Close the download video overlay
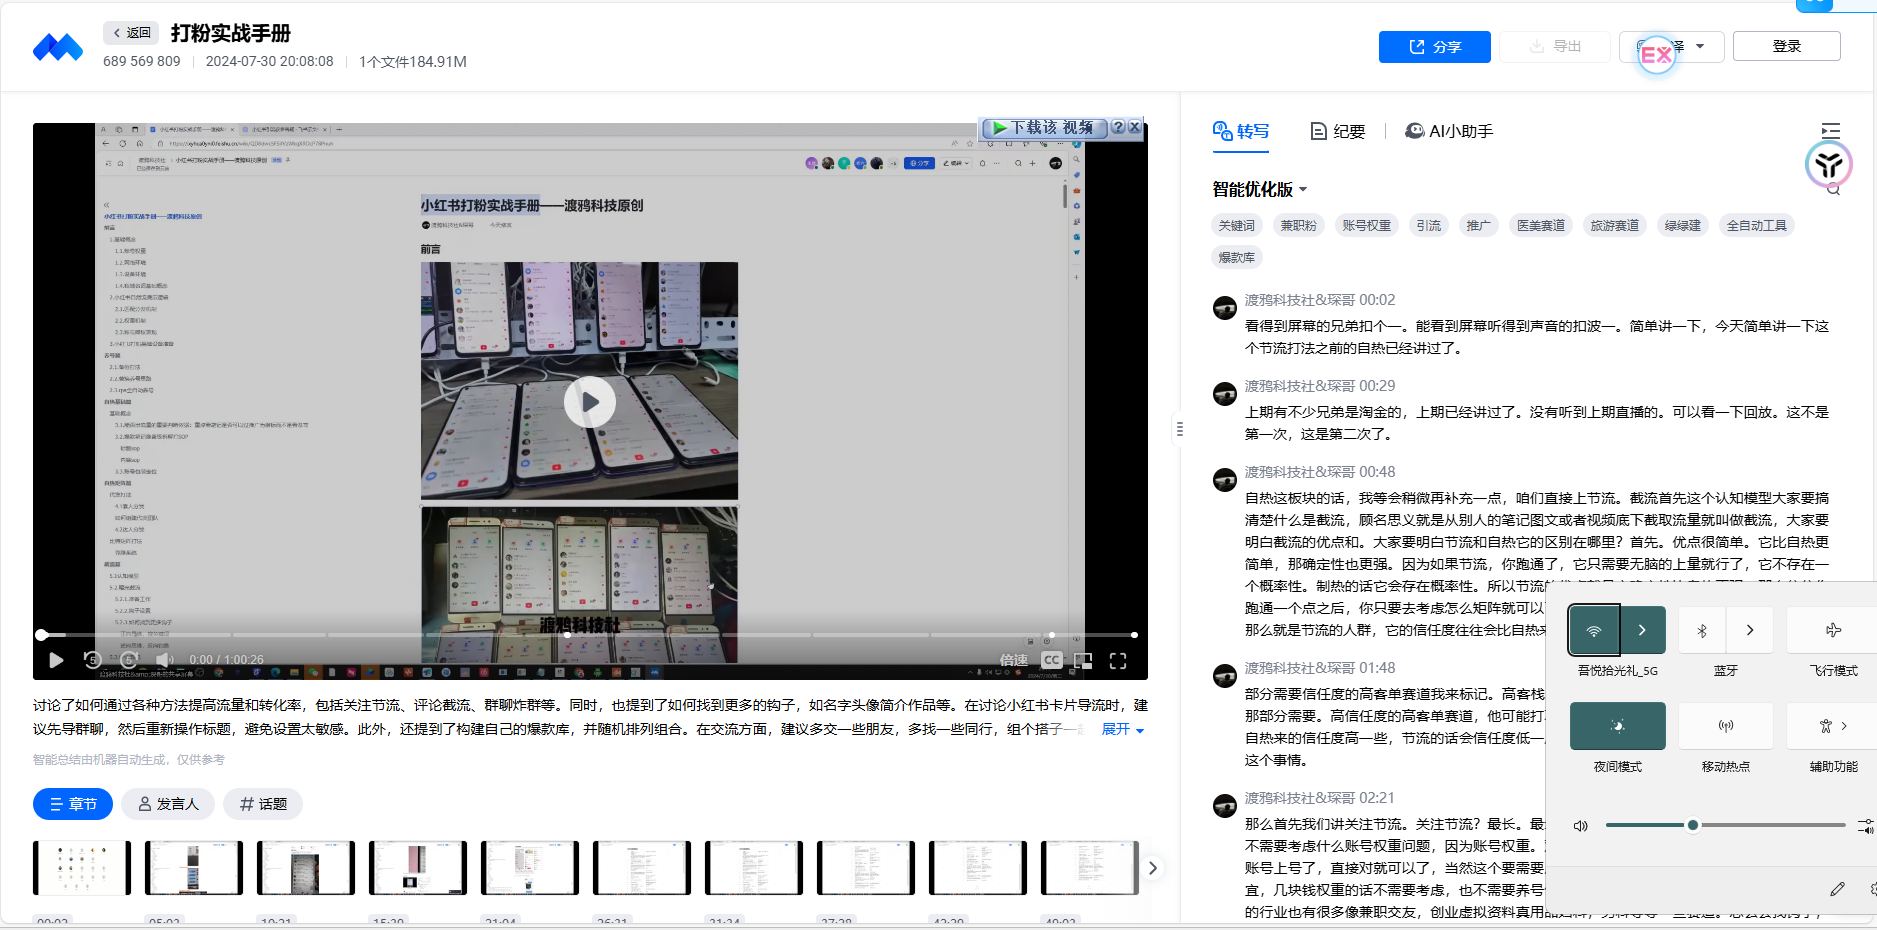 [x=1135, y=128]
